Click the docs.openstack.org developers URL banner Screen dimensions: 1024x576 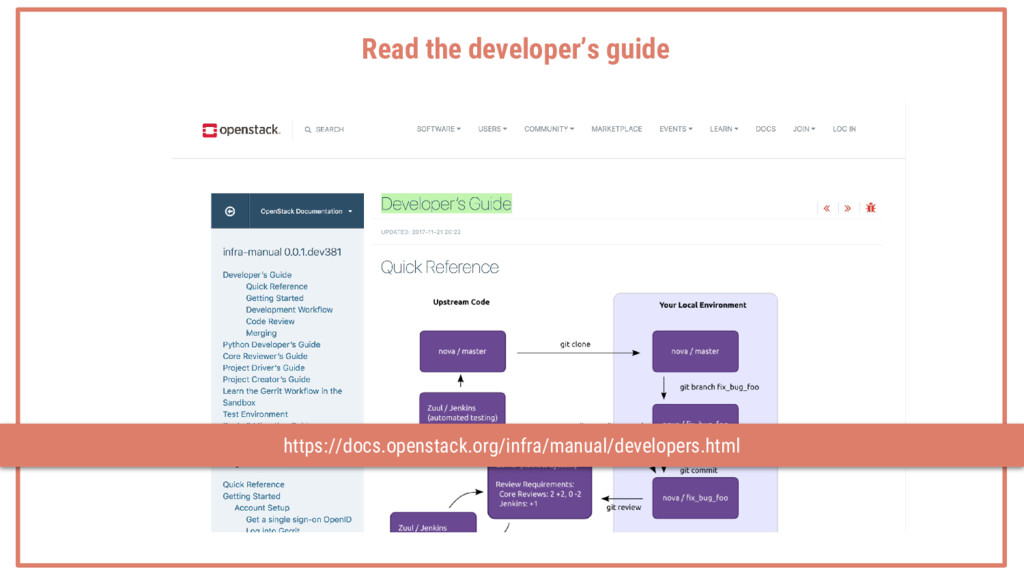click(512, 446)
